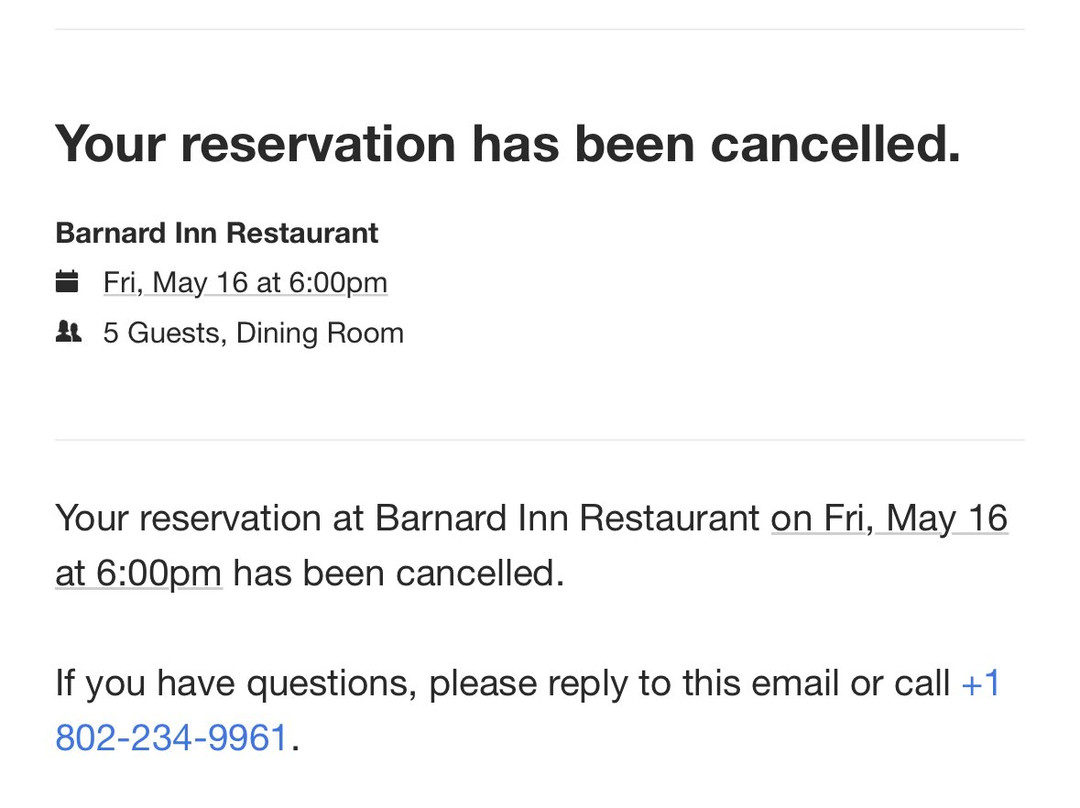1080x808 pixels.
Task: Tap the blue +1 country code link
Action: 980,683
